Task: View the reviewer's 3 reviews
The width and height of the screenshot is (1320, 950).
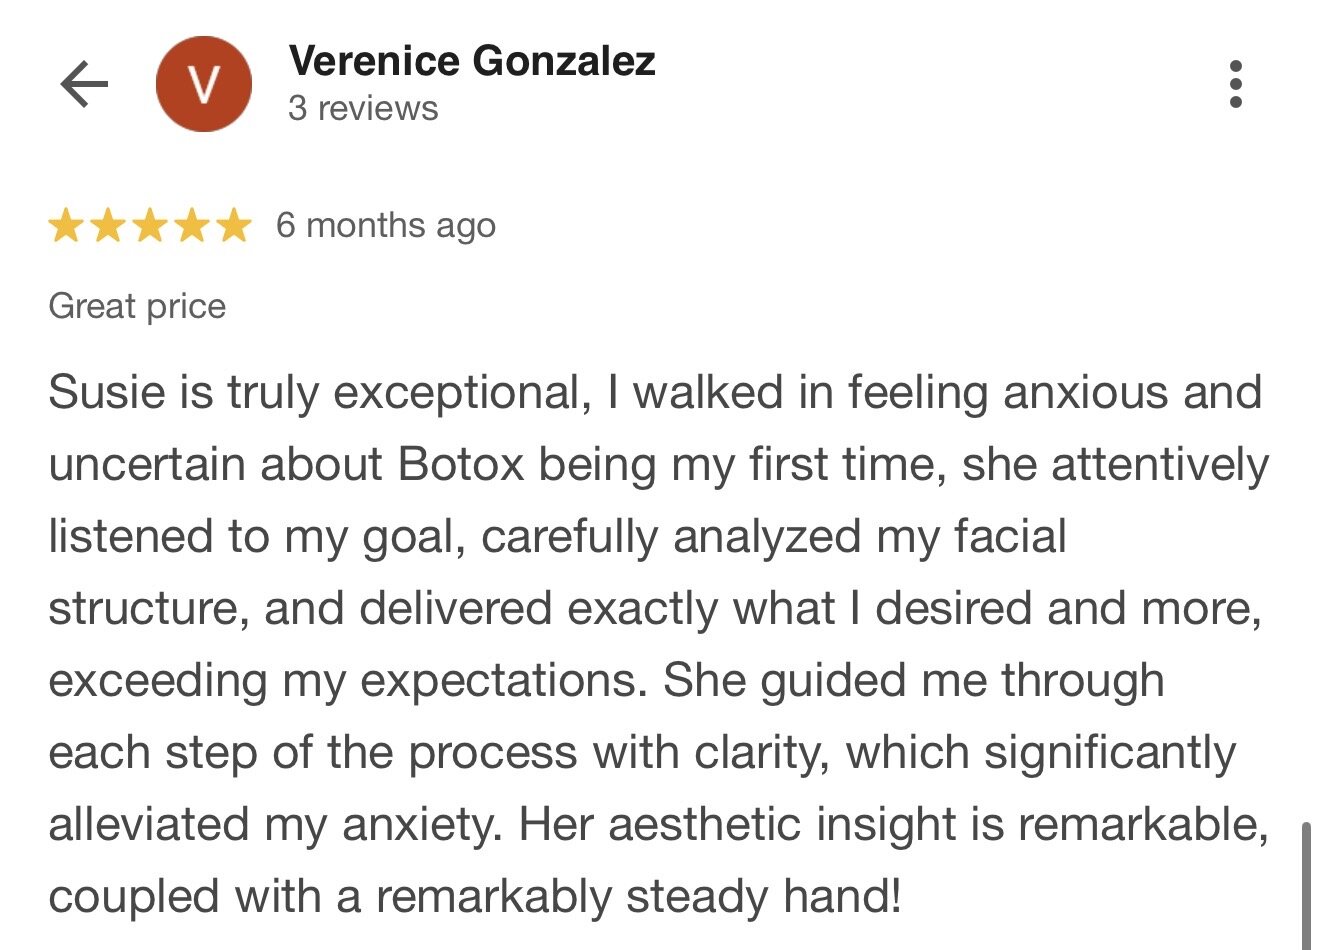Action: [363, 108]
